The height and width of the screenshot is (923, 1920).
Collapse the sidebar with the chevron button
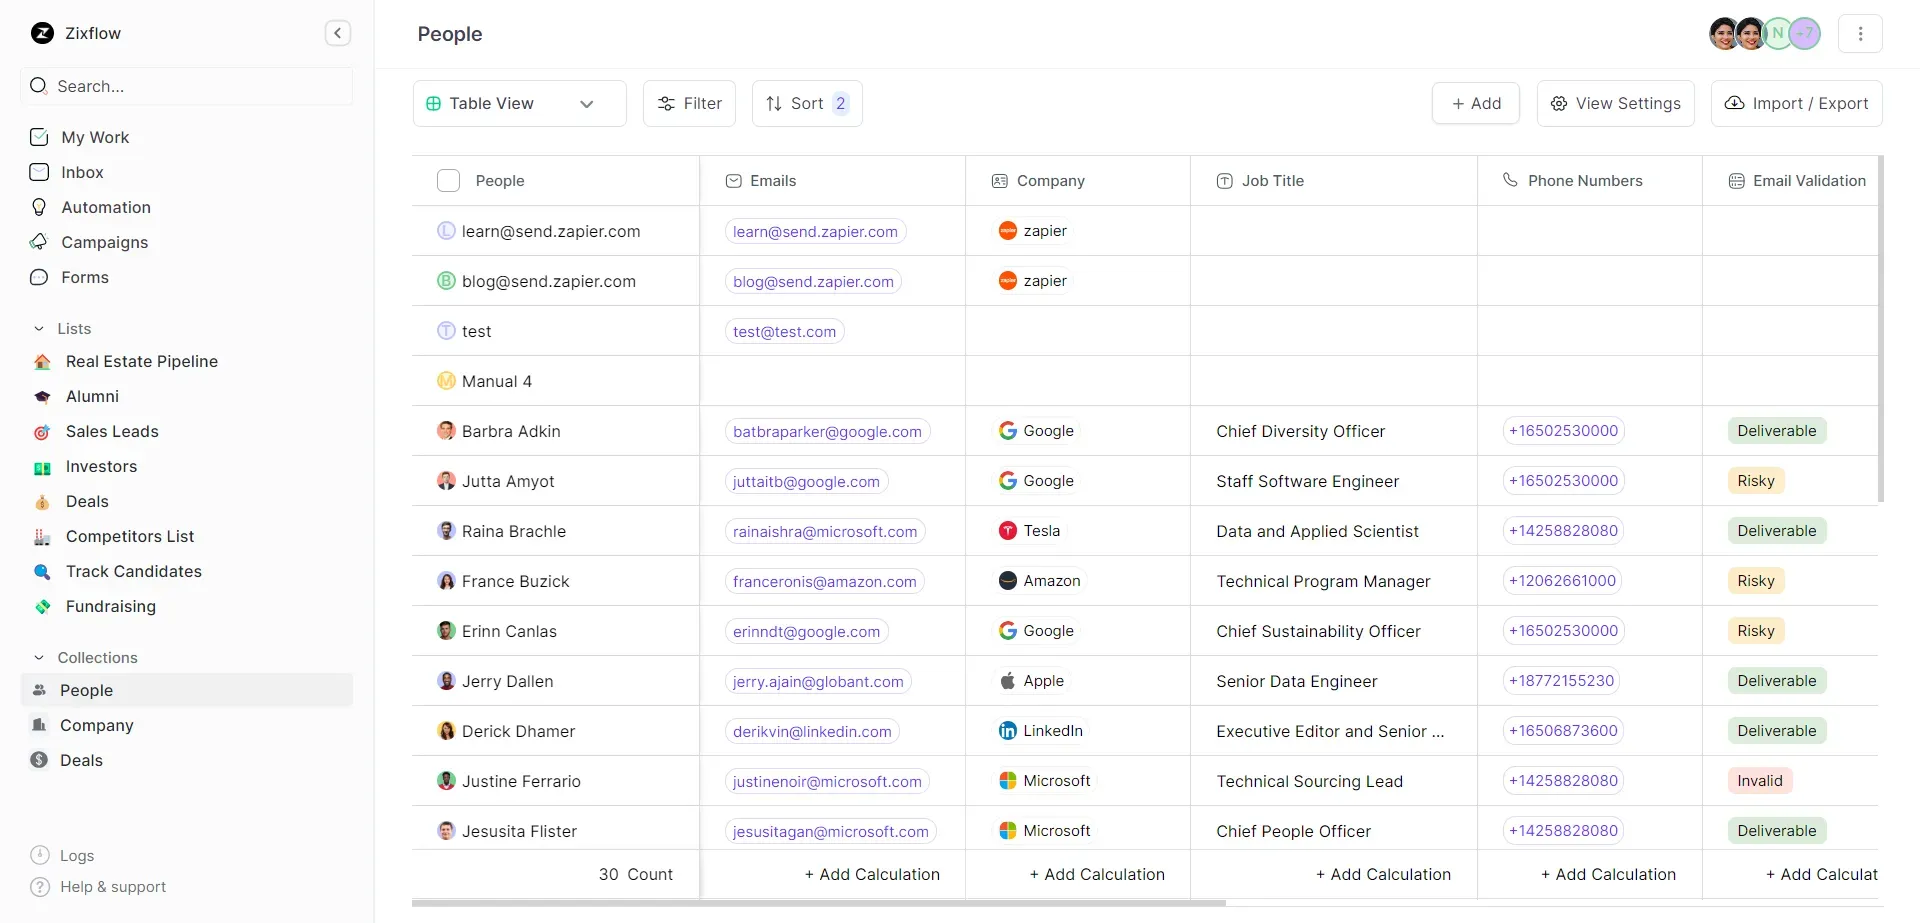(338, 33)
